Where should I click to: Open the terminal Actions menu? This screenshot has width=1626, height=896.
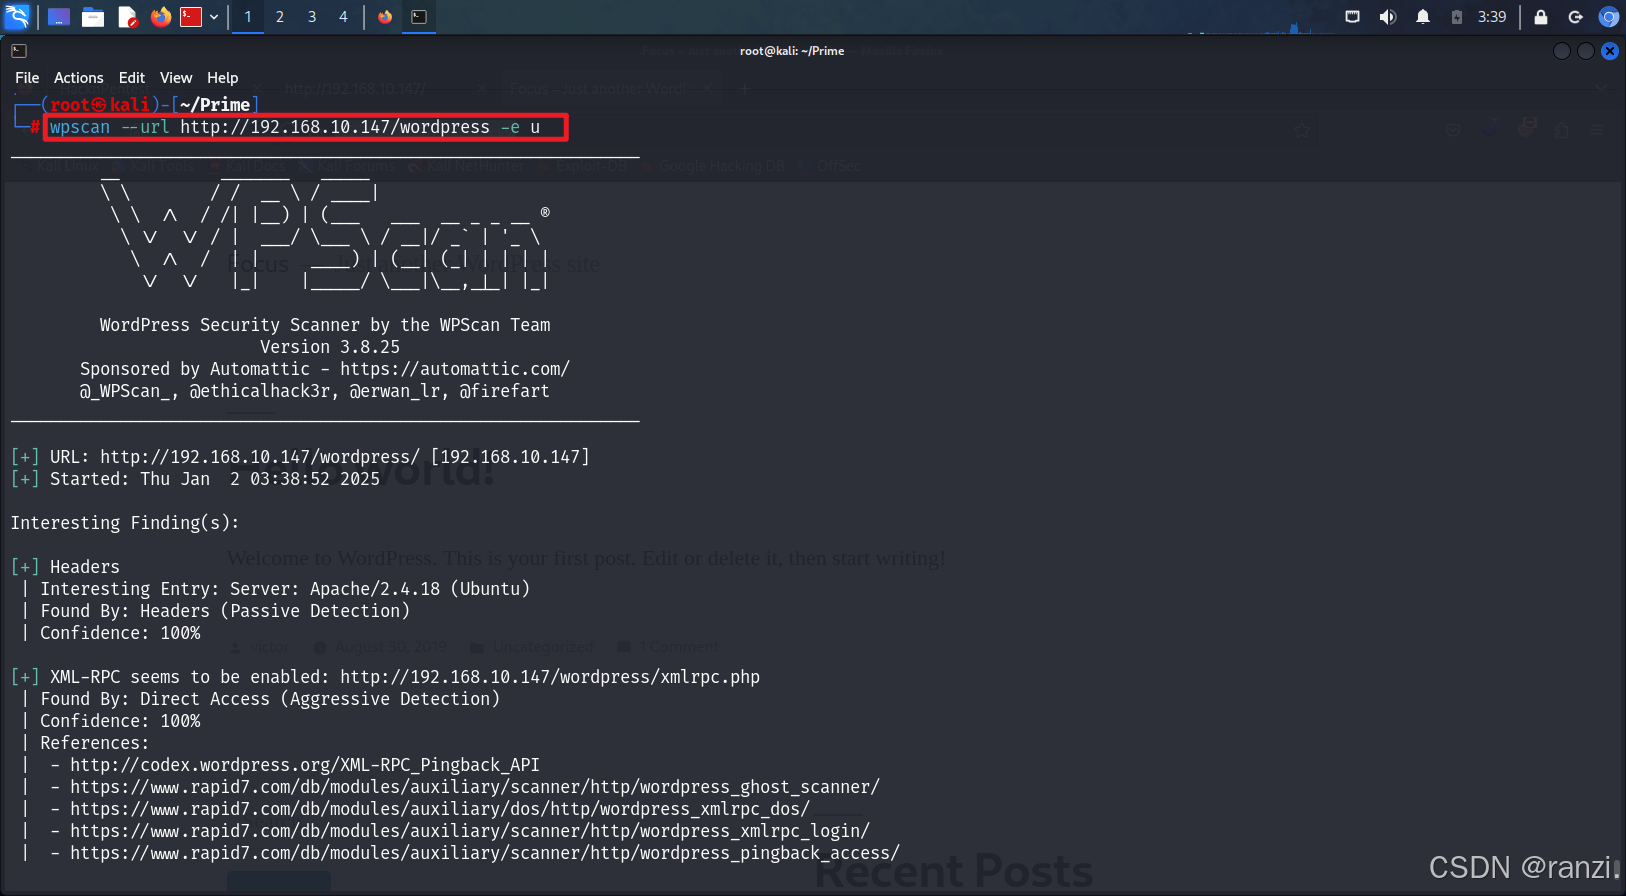click(x=79, y=78)
